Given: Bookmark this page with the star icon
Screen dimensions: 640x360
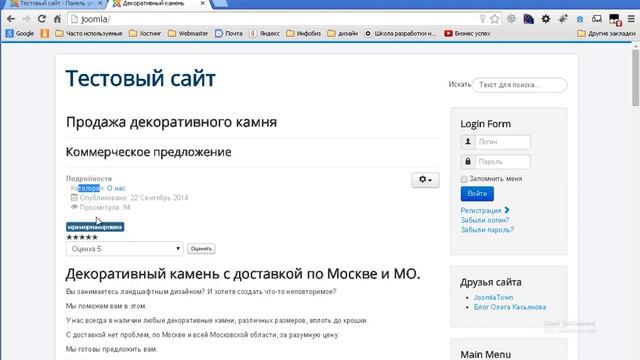Looking at the screenshot, I should pos(495,19).
